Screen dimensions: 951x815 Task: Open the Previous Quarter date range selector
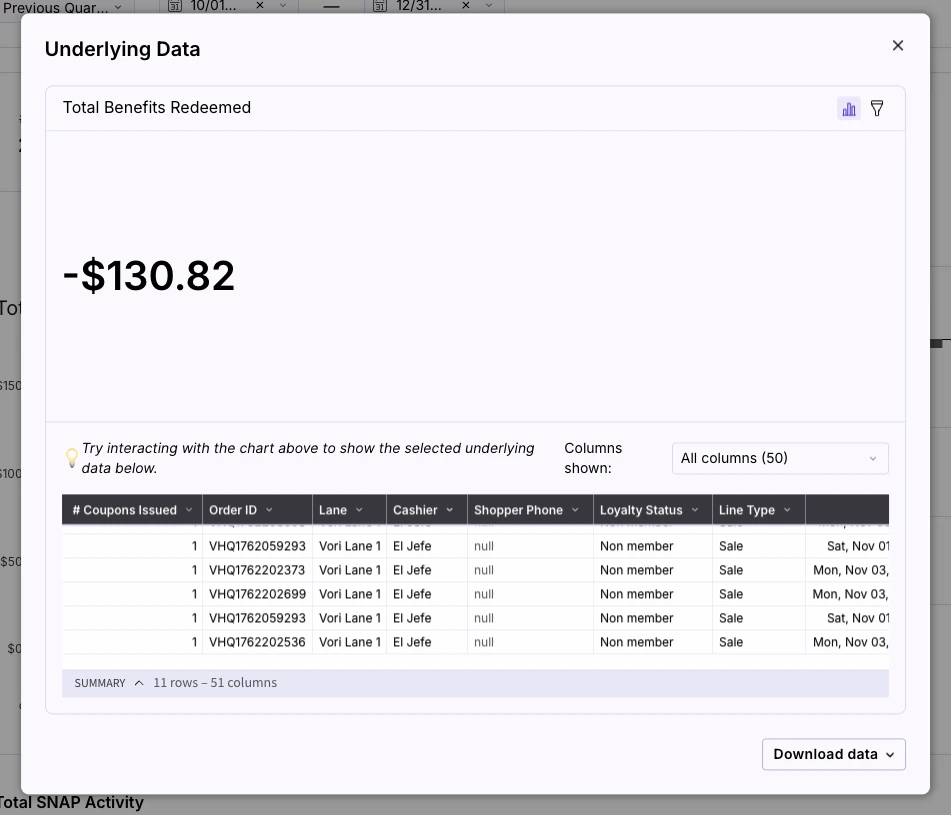point(60,8)
